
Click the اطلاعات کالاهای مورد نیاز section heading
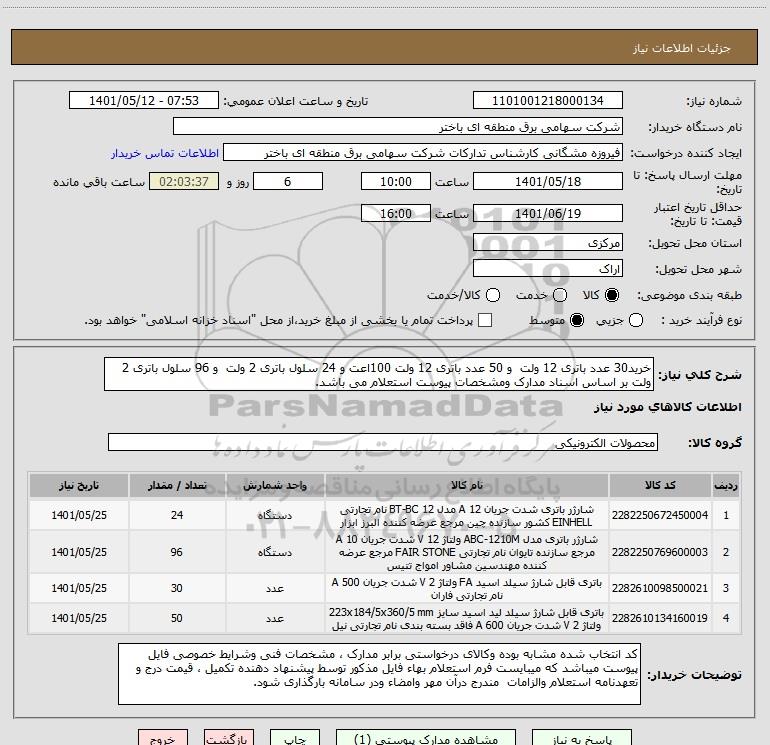click(668, 407)
